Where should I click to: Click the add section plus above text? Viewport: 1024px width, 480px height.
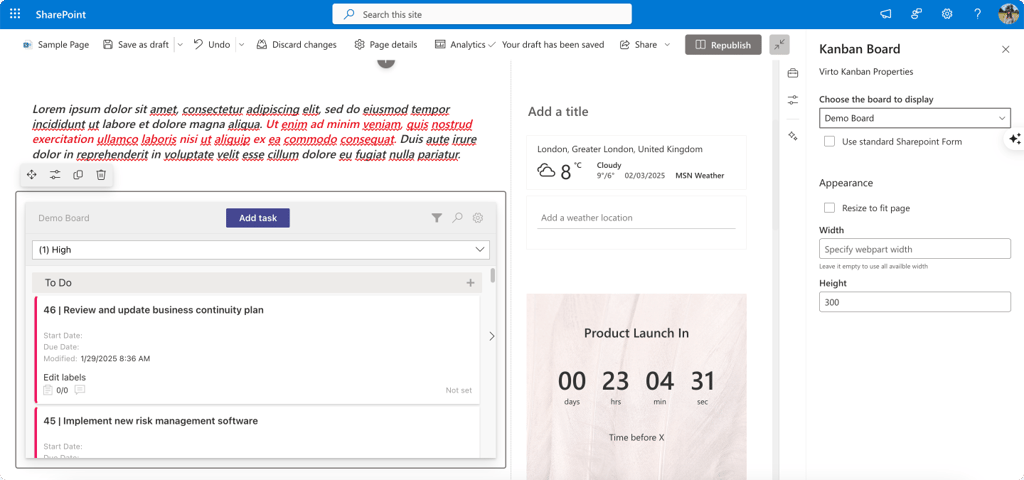click(x=386, y=61)
